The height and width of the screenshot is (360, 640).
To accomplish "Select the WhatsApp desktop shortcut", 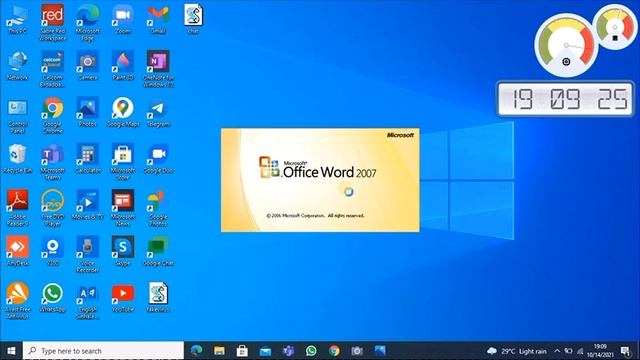I will tap(53, 298).
